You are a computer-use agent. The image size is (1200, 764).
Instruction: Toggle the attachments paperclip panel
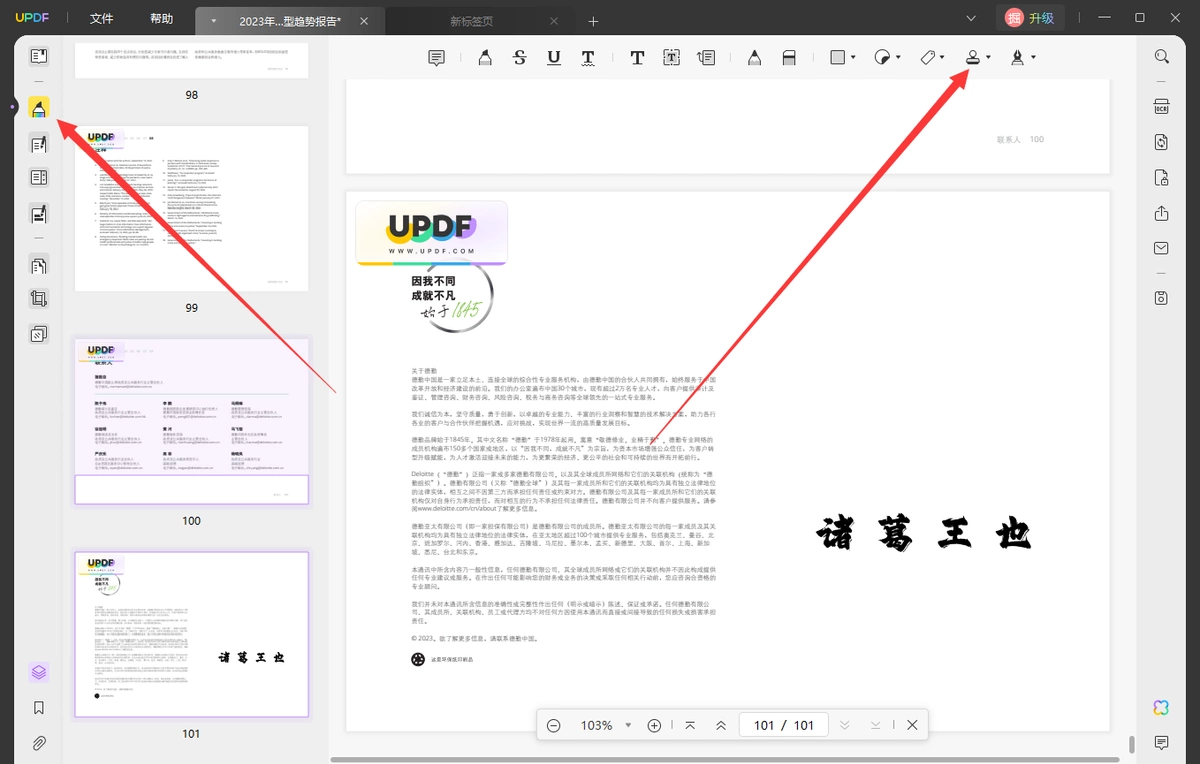coord(39,743)
